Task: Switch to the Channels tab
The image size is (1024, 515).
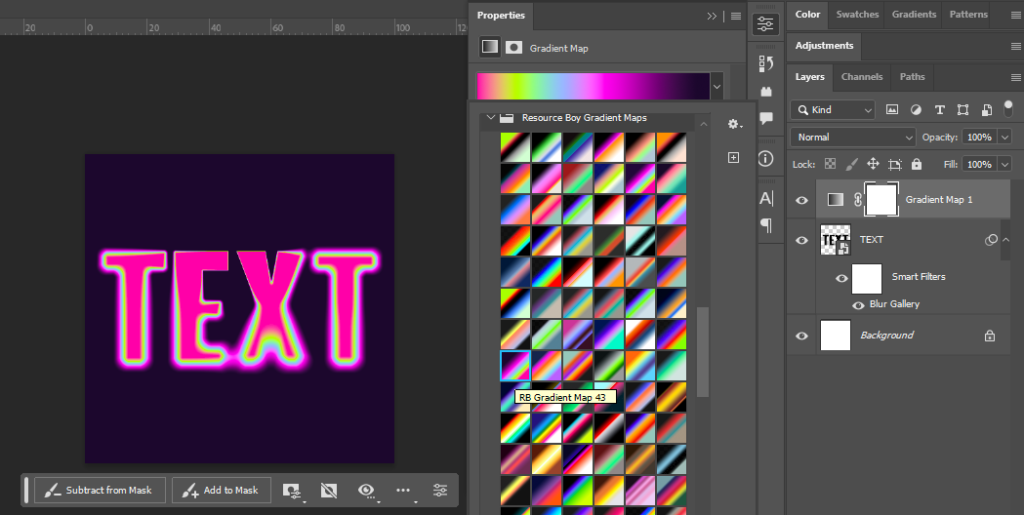Action: tap(861, 77)
